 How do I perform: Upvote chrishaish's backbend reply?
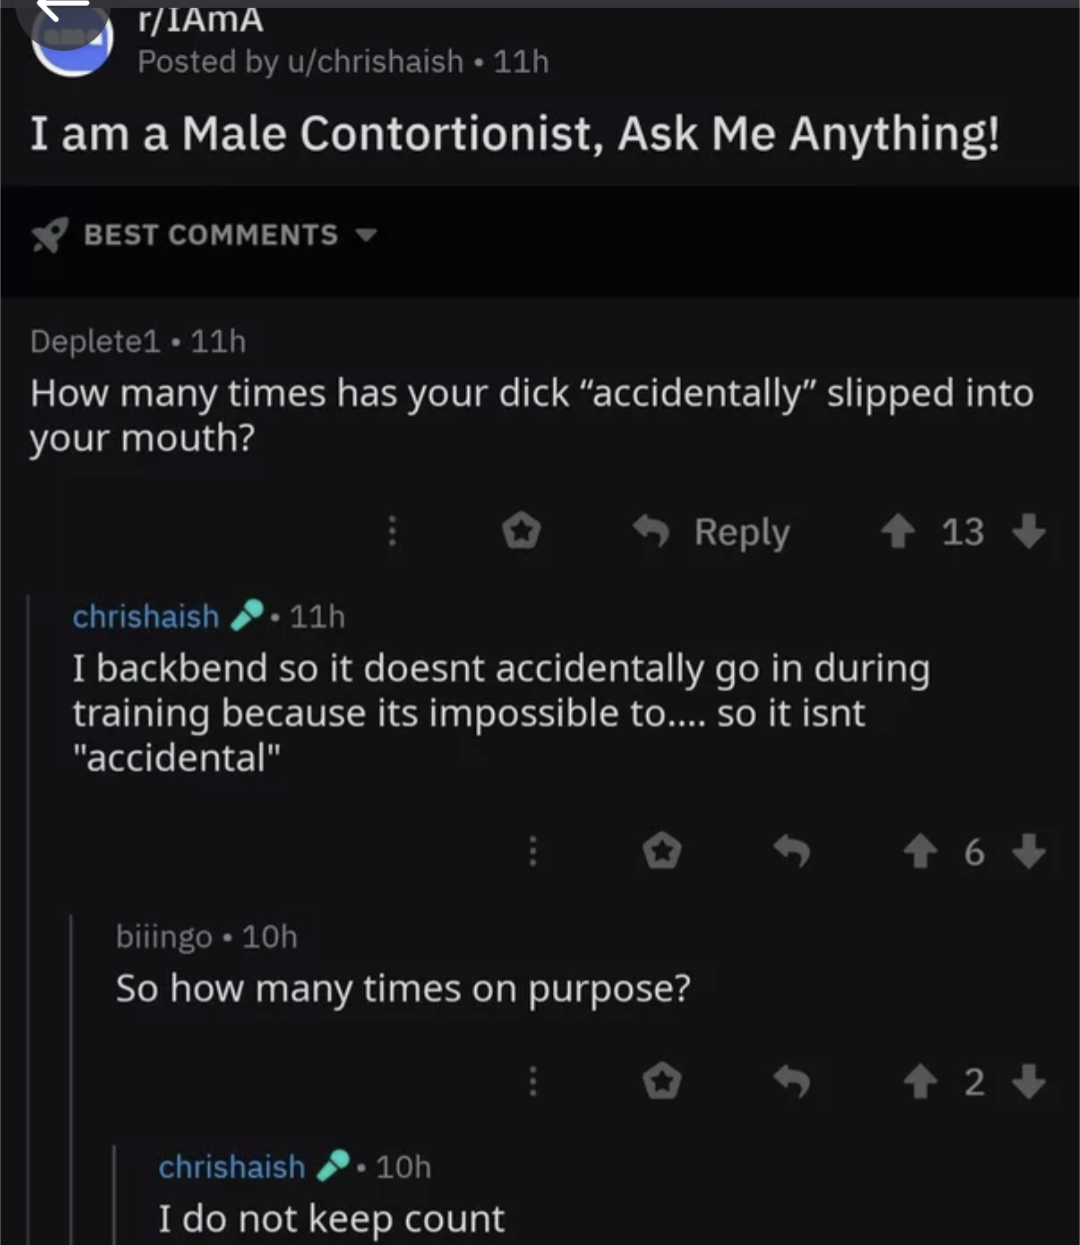(920, 852)
